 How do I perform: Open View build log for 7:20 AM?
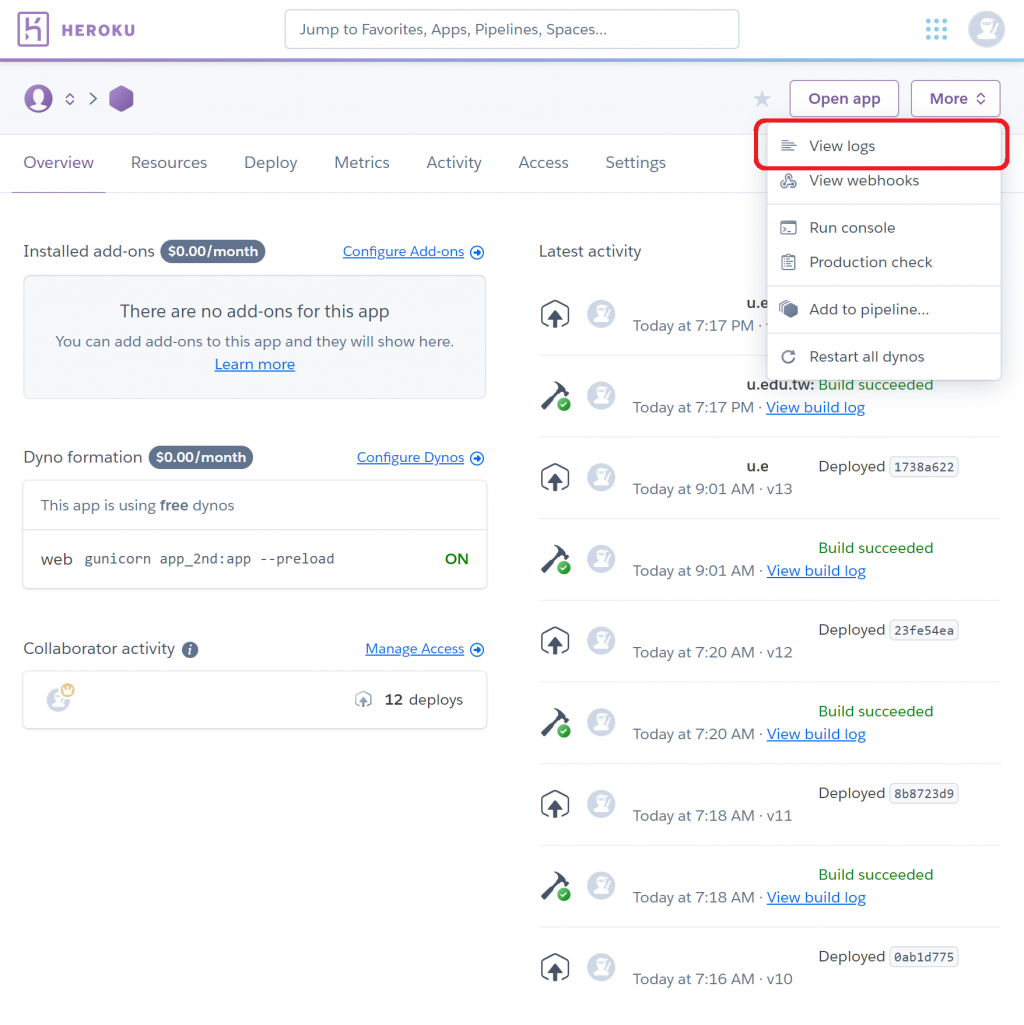click(816, 734)
